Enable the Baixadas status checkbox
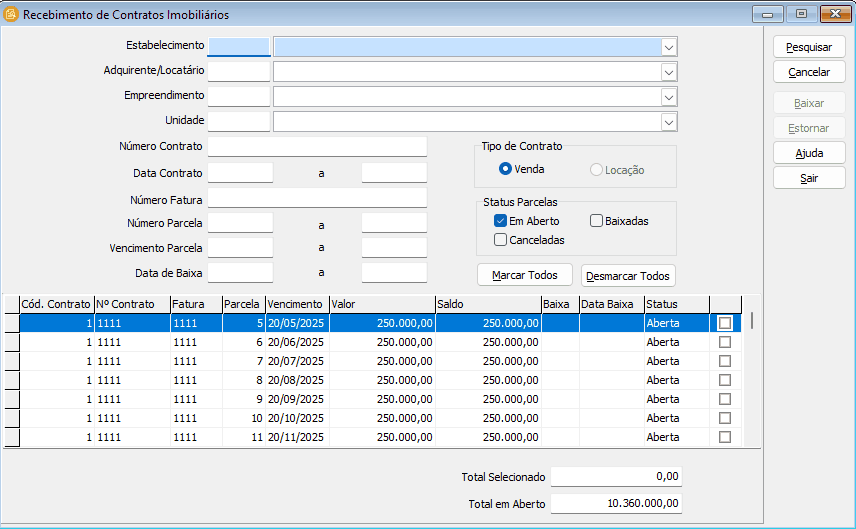Viewport: 856px width, 529px height. pyautogui.click(x=597, y=221)
